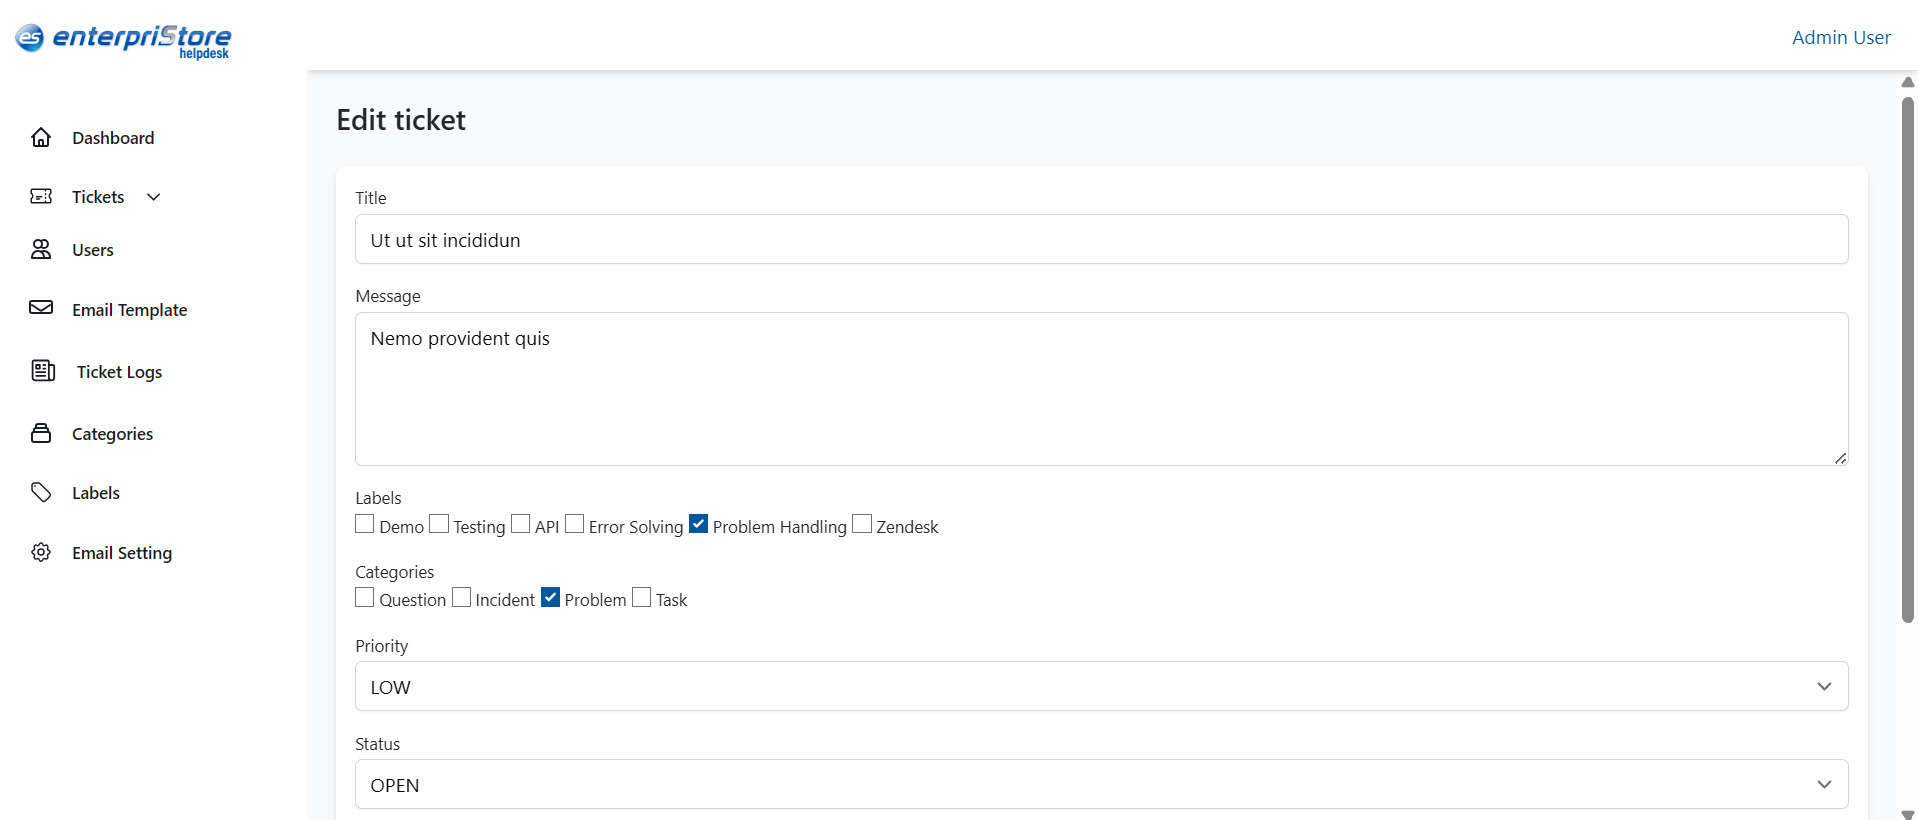Image resolution: width=1918 pixels, height=820 pixels.
Task: Click the Email Template envelope icon
Action: pyautogui.click(x=41, y=308)
